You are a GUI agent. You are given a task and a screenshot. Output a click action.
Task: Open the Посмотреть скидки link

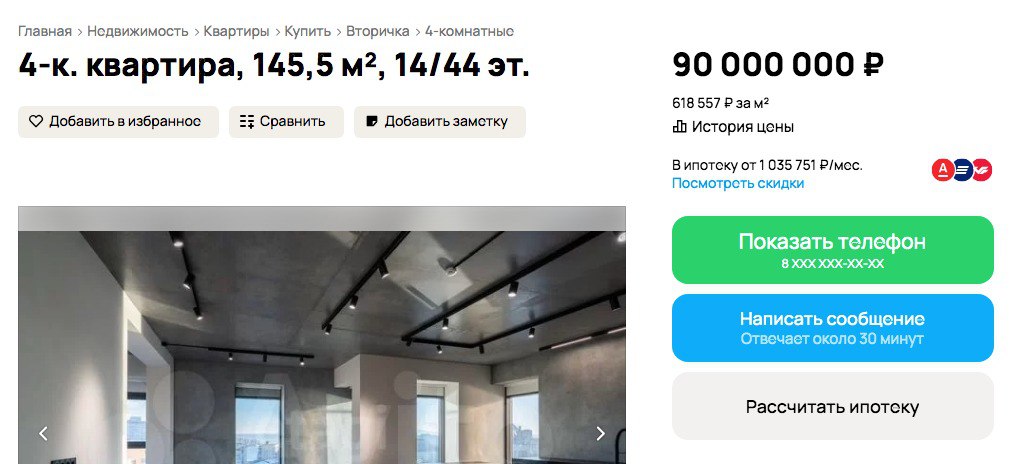(x=738, y=183)
